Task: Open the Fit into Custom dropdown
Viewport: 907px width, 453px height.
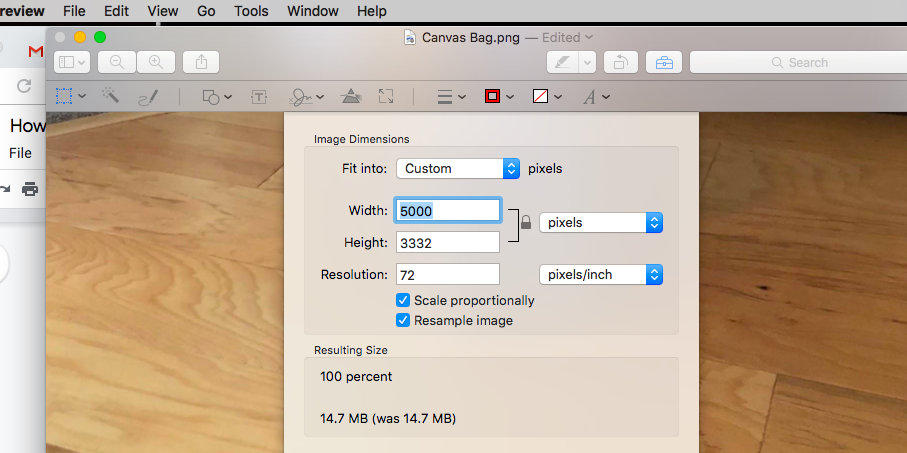Action: click(x=458, y=168)
